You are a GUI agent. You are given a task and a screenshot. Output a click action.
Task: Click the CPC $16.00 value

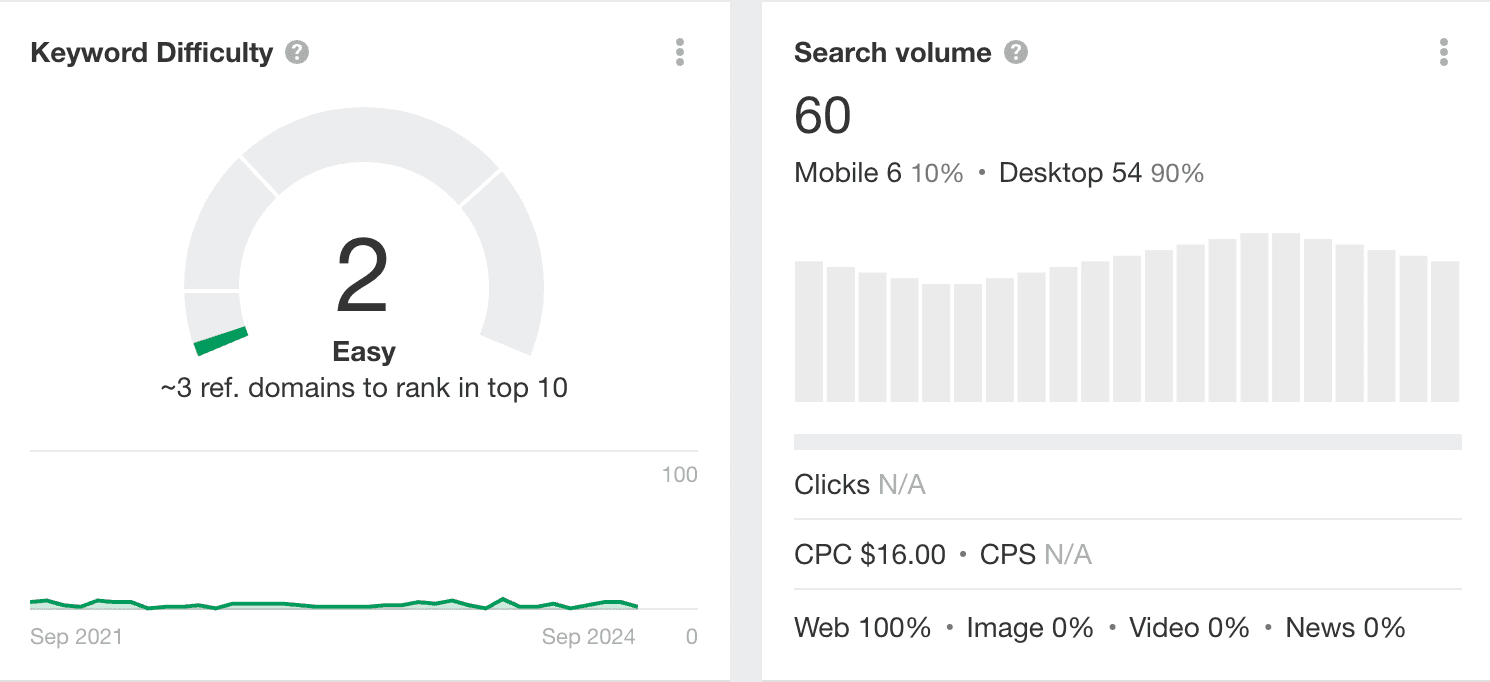click(869, 554)
